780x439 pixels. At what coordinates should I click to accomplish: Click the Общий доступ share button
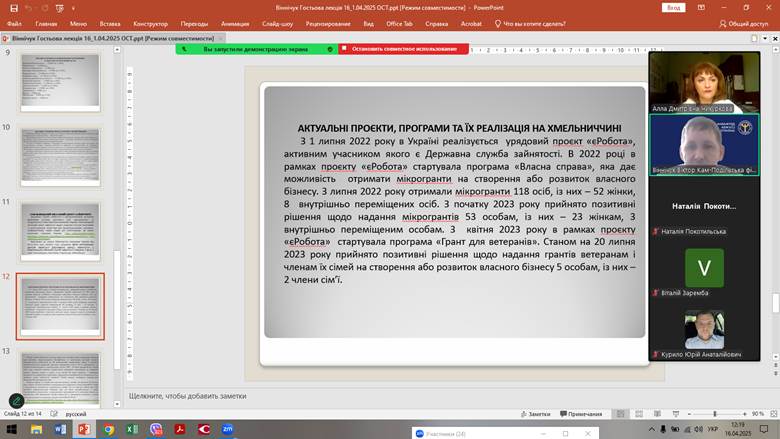click(x=744, y=23)
